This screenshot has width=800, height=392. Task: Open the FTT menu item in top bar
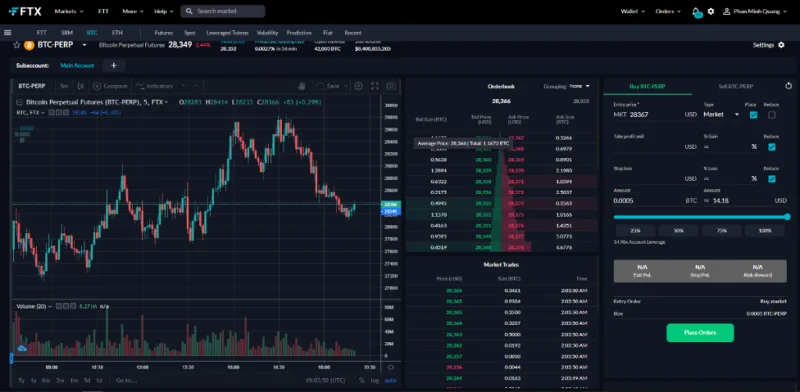point(103,11)
